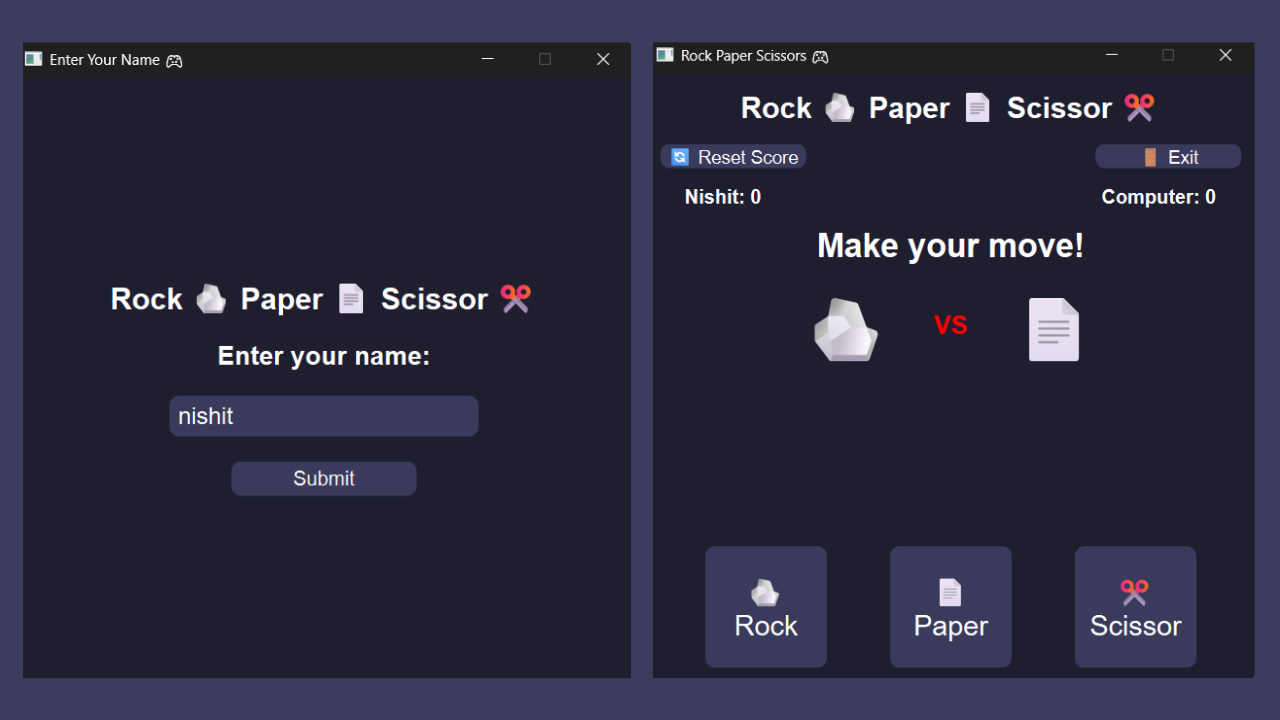Viewport: 1280px width, 720px height.
Task: Click the paper icon on the Paper button
Action: click(x=950, y=592)
